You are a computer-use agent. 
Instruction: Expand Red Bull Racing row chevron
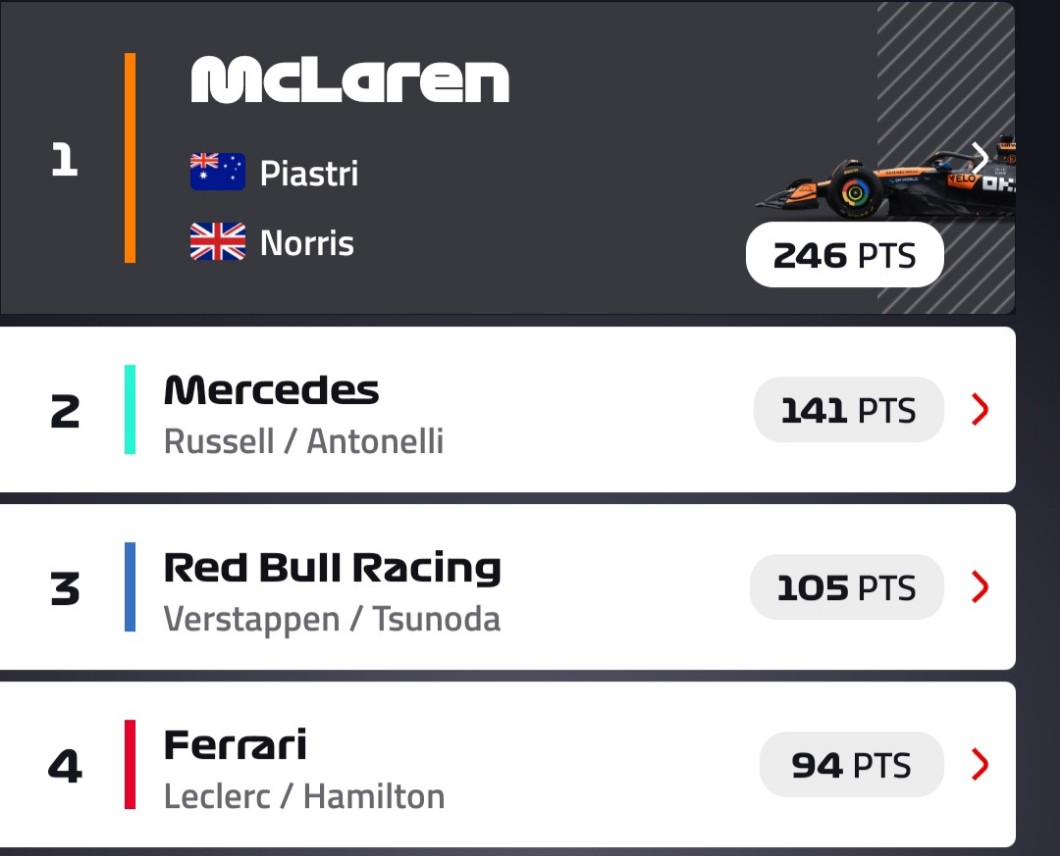click(x=980, y=587)
